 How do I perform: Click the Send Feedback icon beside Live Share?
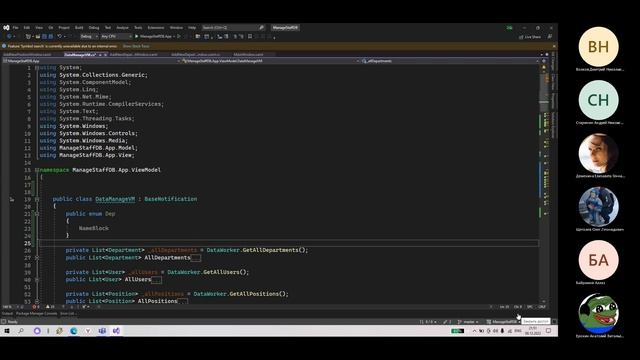(x=550, y=37)
